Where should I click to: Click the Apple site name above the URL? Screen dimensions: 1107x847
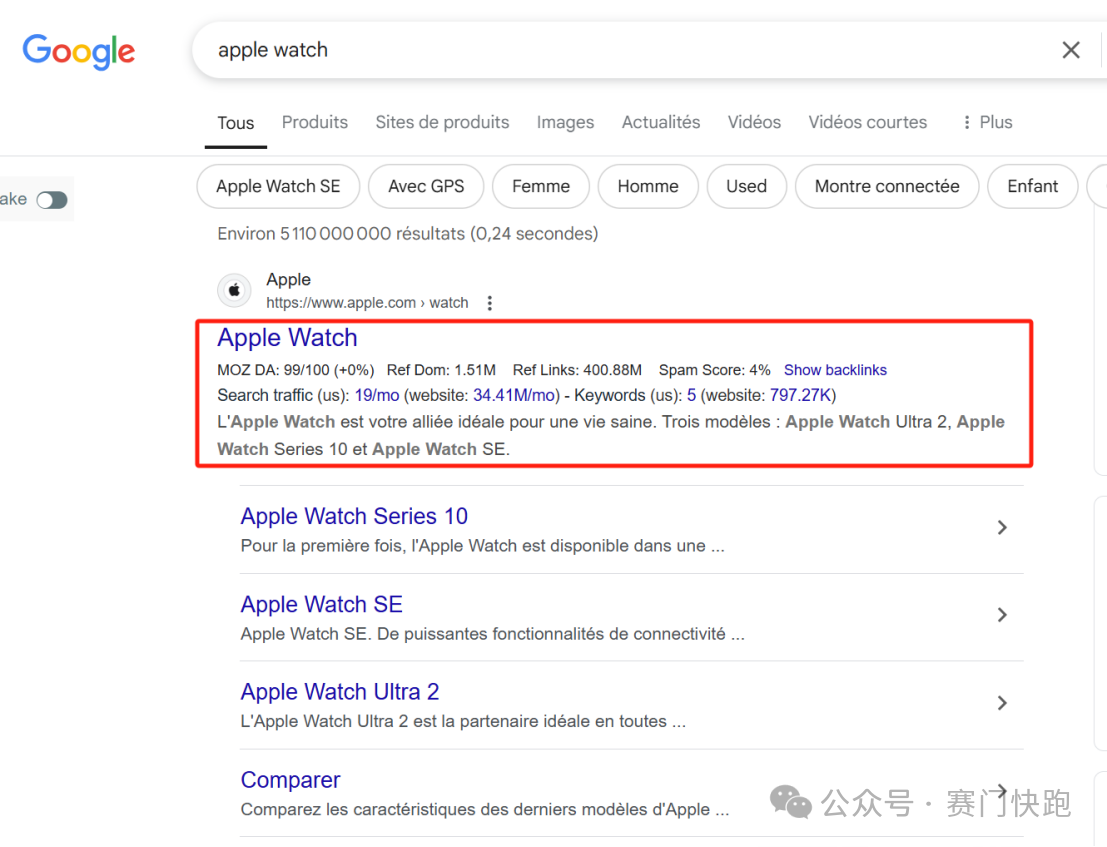coord(289,280)
